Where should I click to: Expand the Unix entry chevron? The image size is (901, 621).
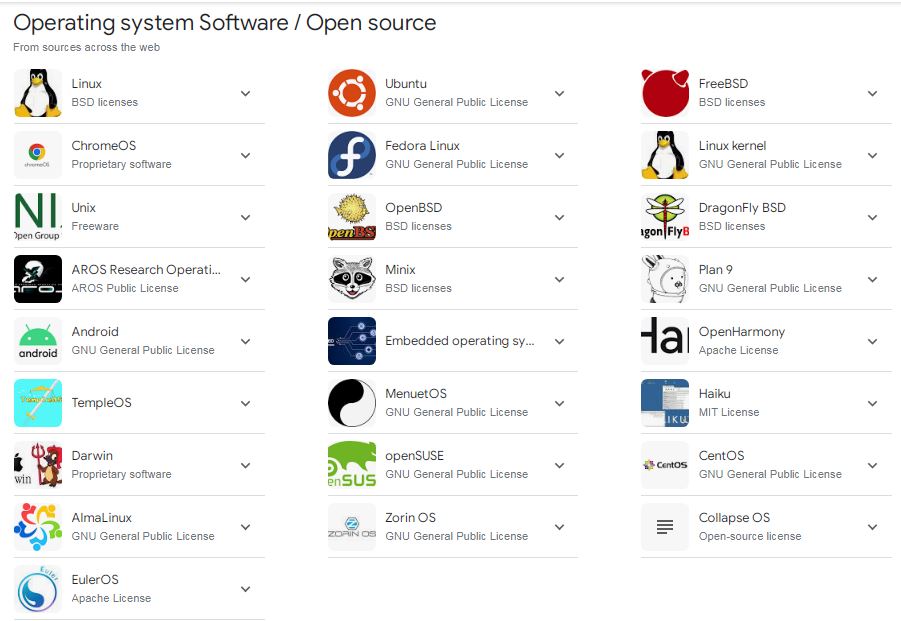click(245, 218)
